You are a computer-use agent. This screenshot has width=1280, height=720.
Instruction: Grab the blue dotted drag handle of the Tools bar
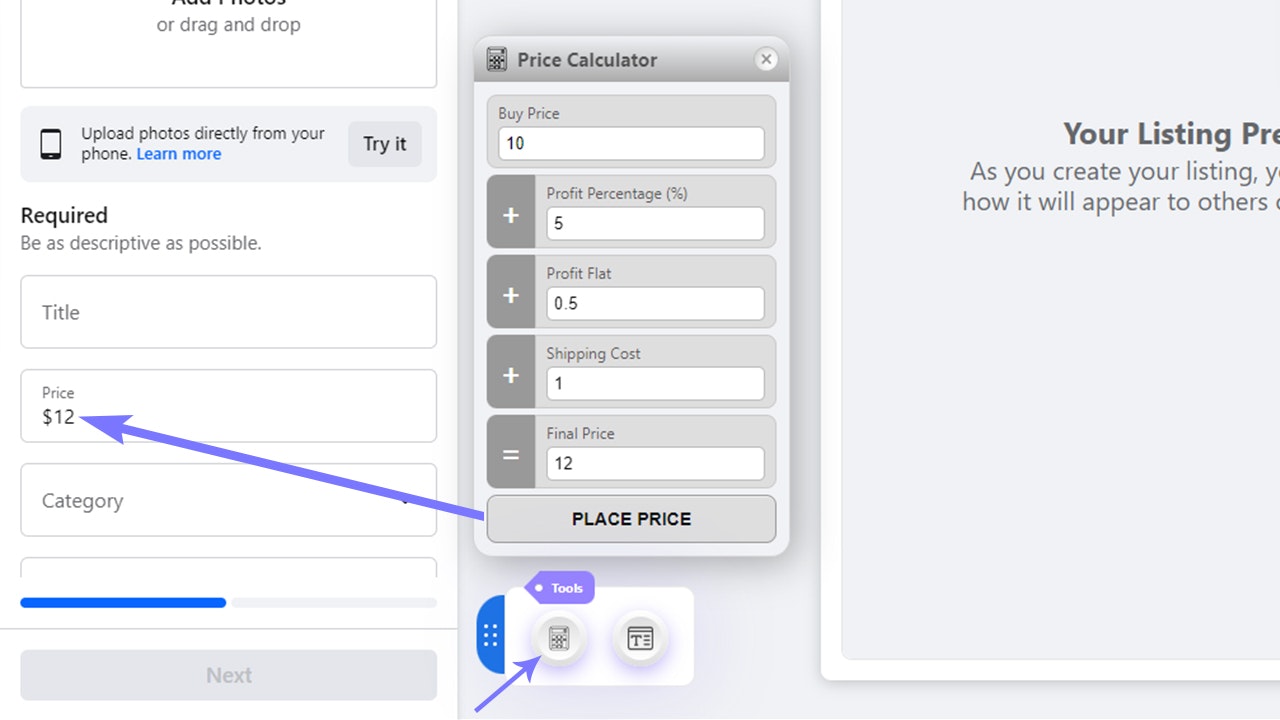pyautogui.click(x=491, y=635)
